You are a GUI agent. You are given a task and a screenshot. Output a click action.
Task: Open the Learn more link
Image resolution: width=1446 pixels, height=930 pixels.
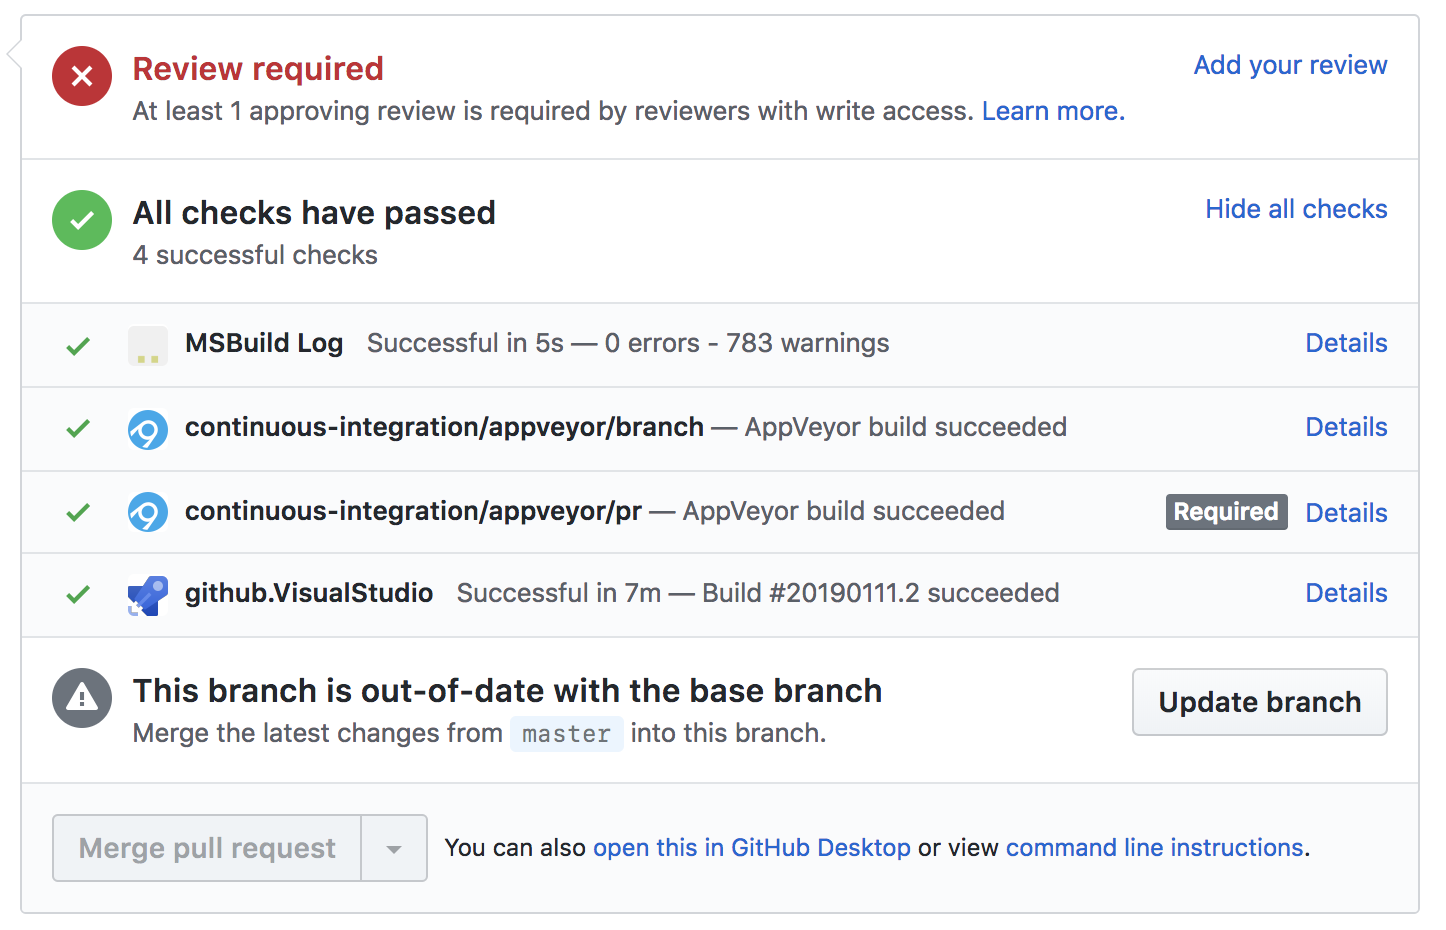tap(1053, 111)
